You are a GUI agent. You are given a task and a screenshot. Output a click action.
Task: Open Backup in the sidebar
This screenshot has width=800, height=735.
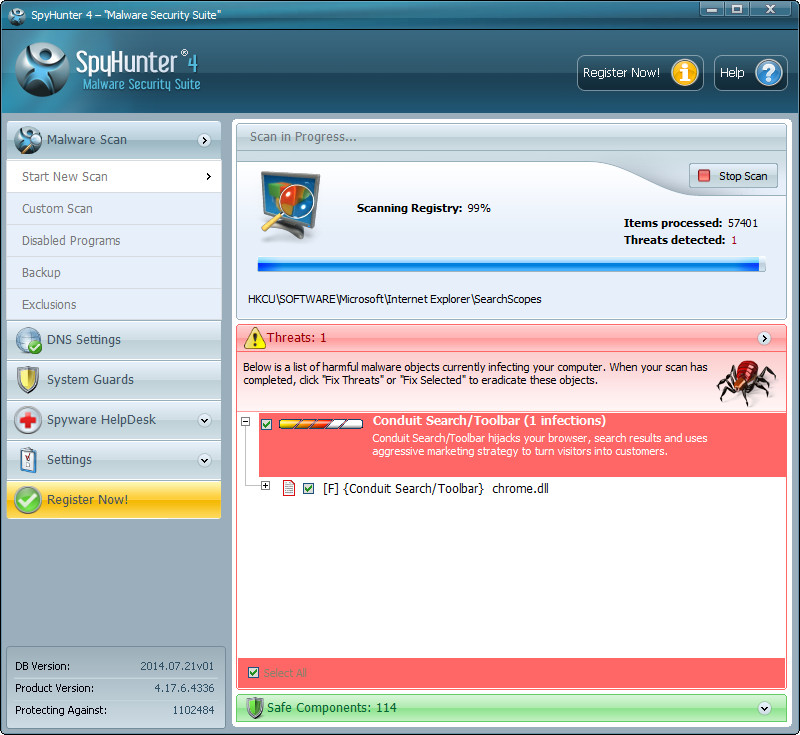(x=114, y=273)
